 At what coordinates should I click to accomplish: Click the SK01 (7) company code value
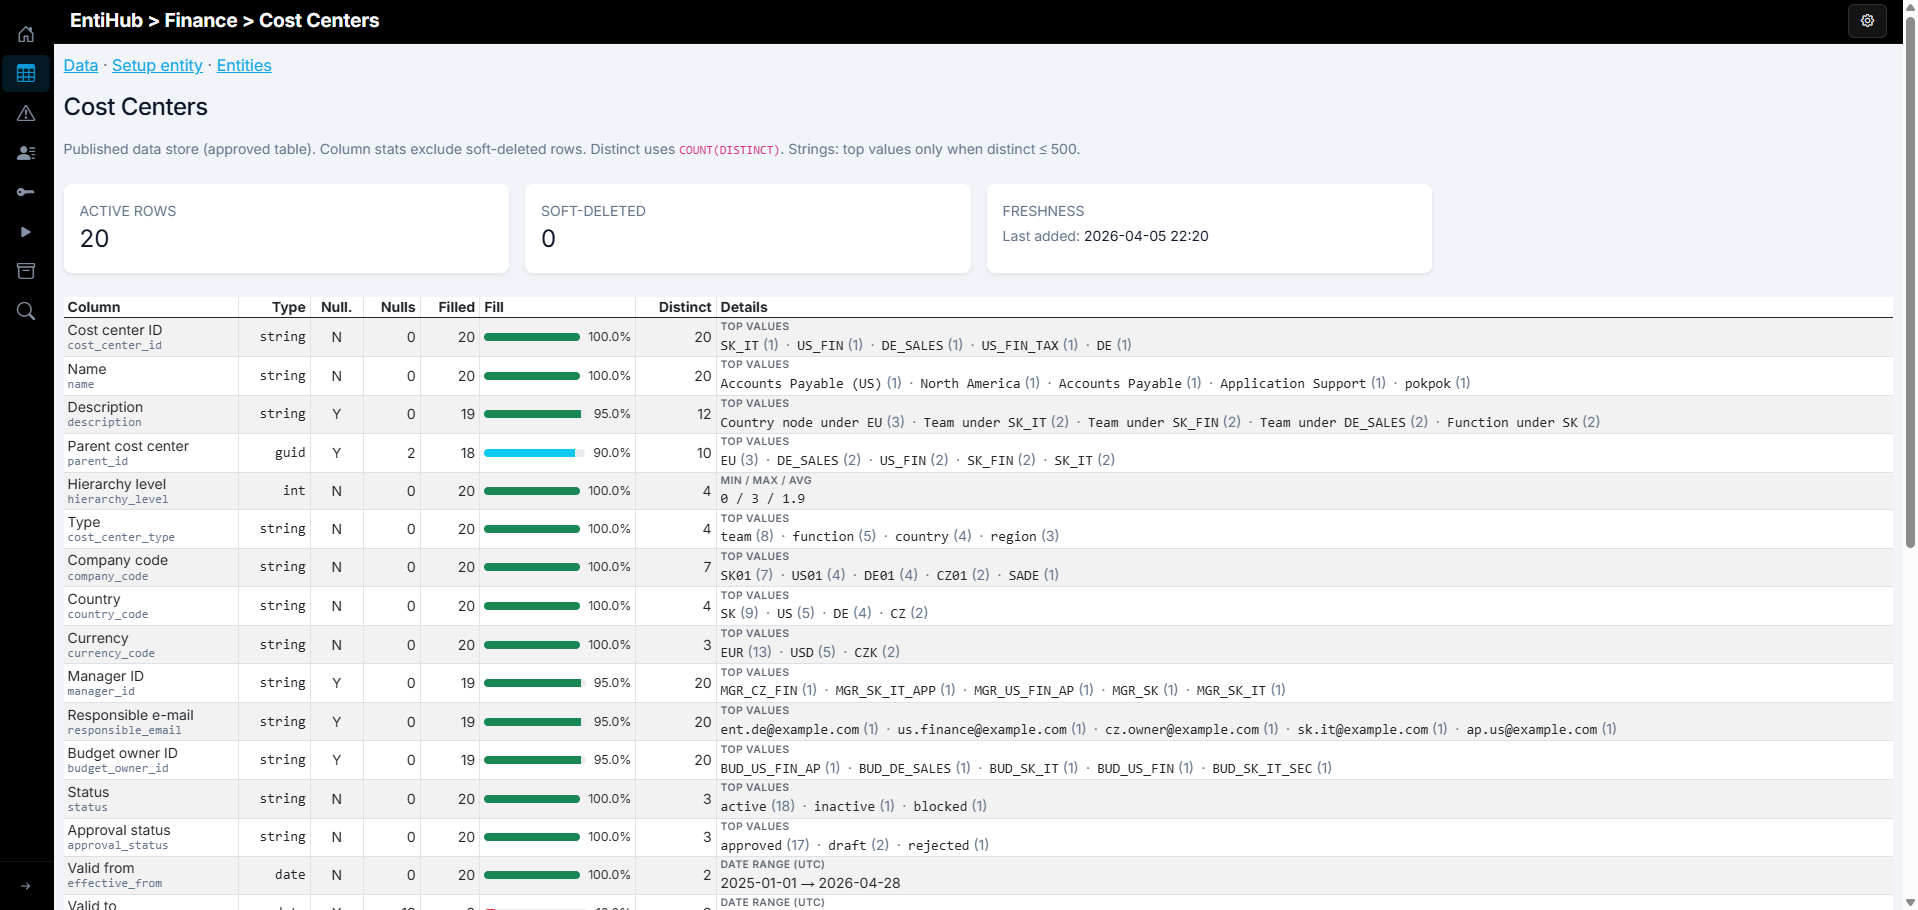point(747,575)
